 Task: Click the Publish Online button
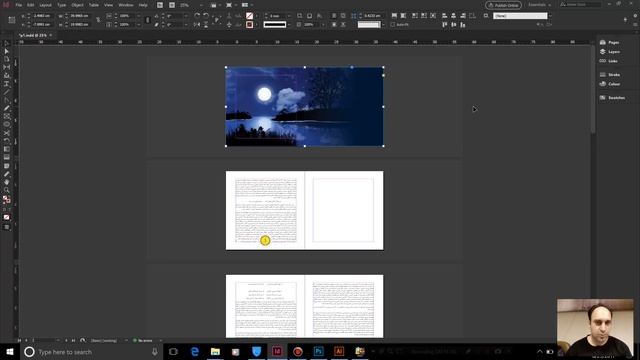point(504,5)
